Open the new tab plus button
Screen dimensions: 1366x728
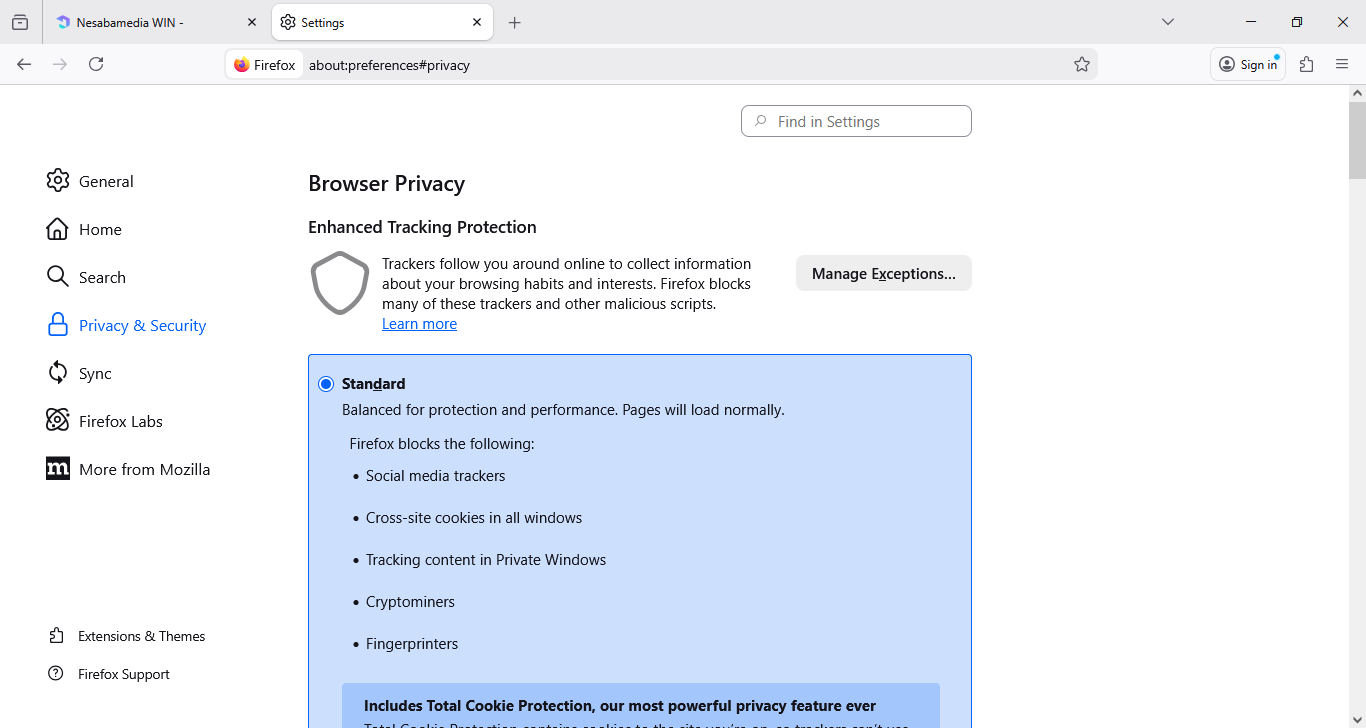[x=514, y=22]
